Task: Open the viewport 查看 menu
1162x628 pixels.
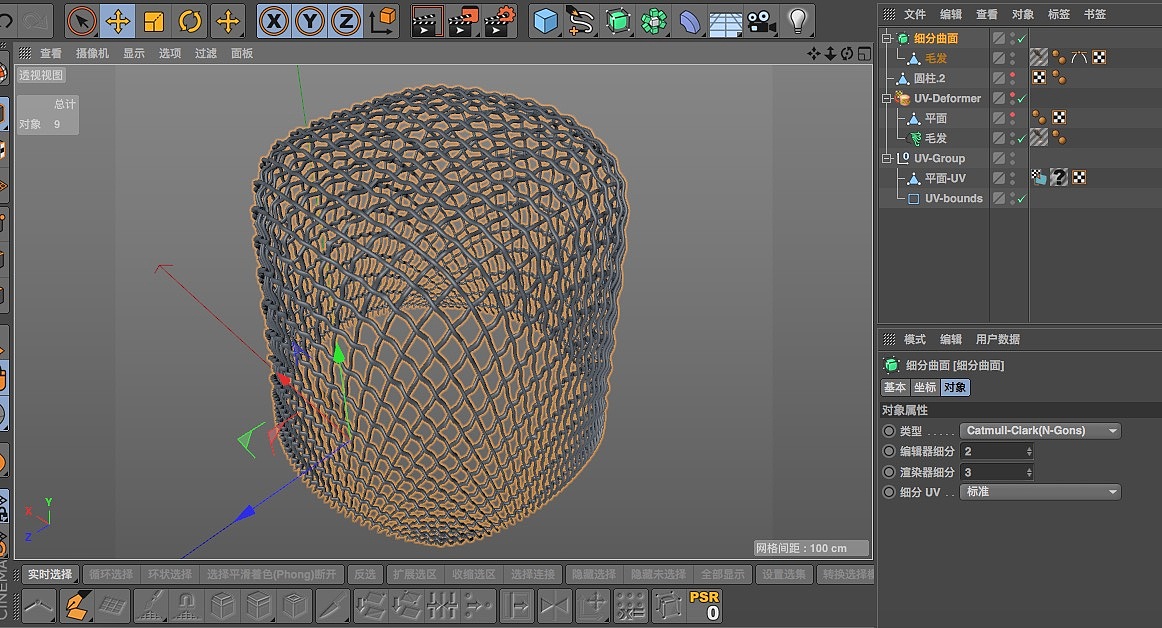Action: [51, 53]
